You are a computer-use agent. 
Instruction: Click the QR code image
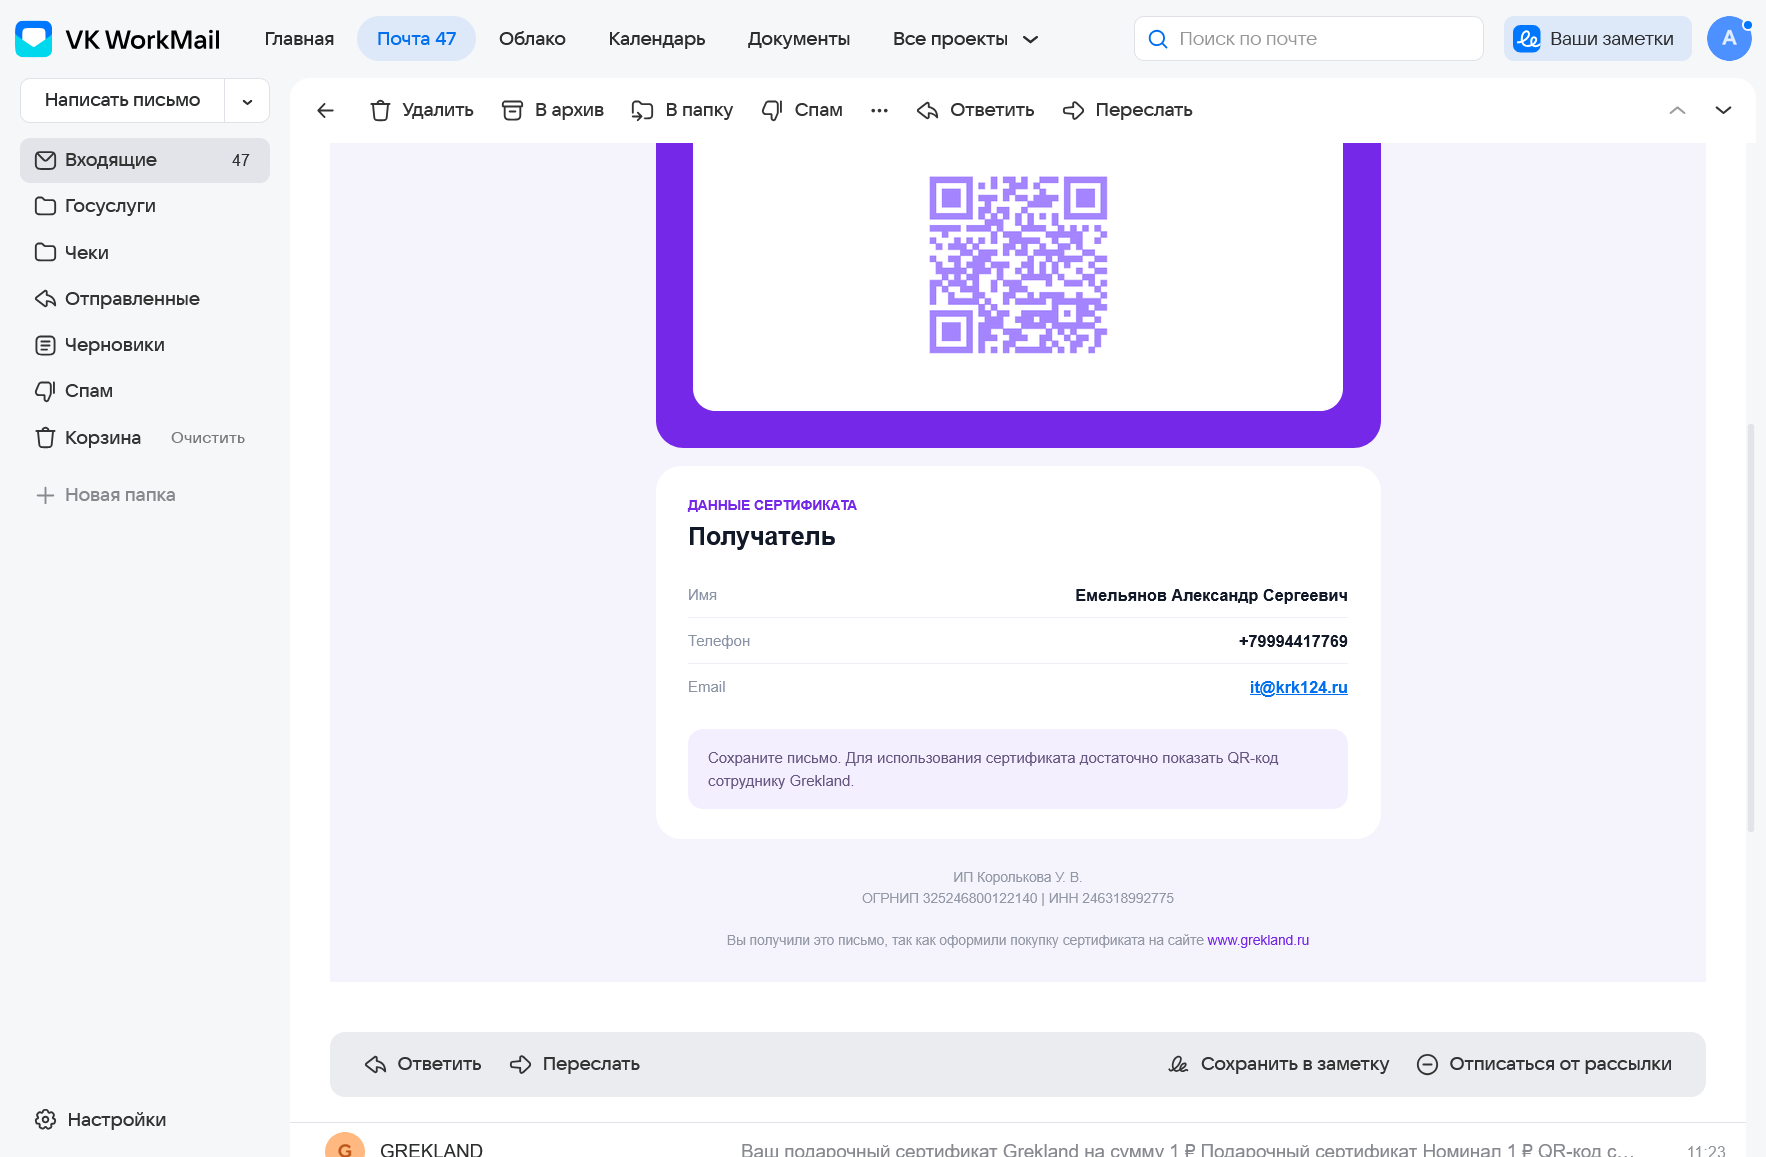point(1018,265)
